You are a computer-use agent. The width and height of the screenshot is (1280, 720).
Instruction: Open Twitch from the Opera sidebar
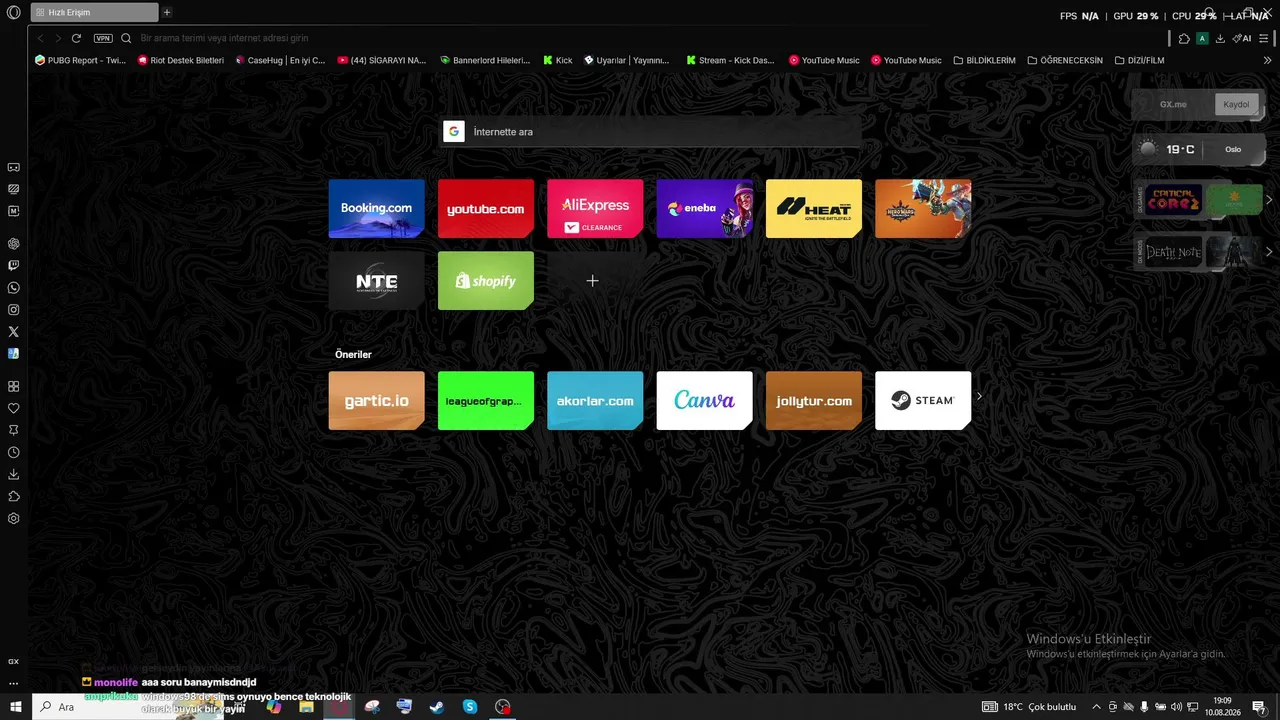pyautogui.click(x=14, y=266)
